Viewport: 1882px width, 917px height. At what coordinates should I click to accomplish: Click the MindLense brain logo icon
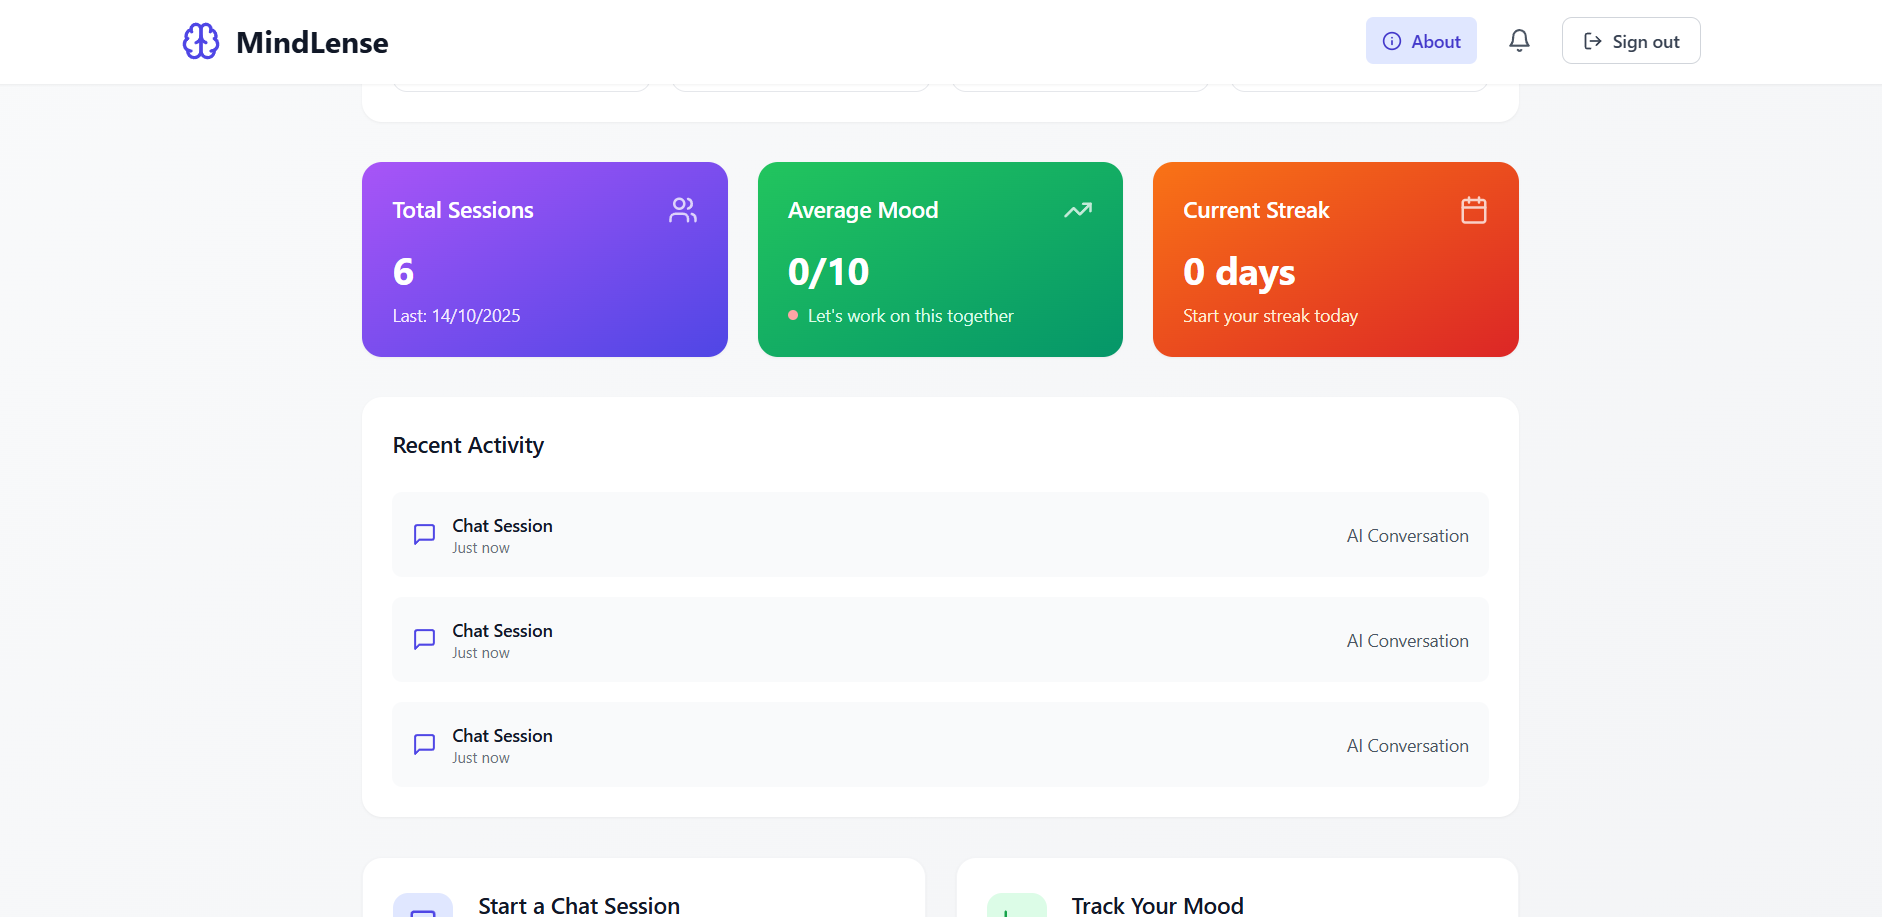[x=201, y=42]
